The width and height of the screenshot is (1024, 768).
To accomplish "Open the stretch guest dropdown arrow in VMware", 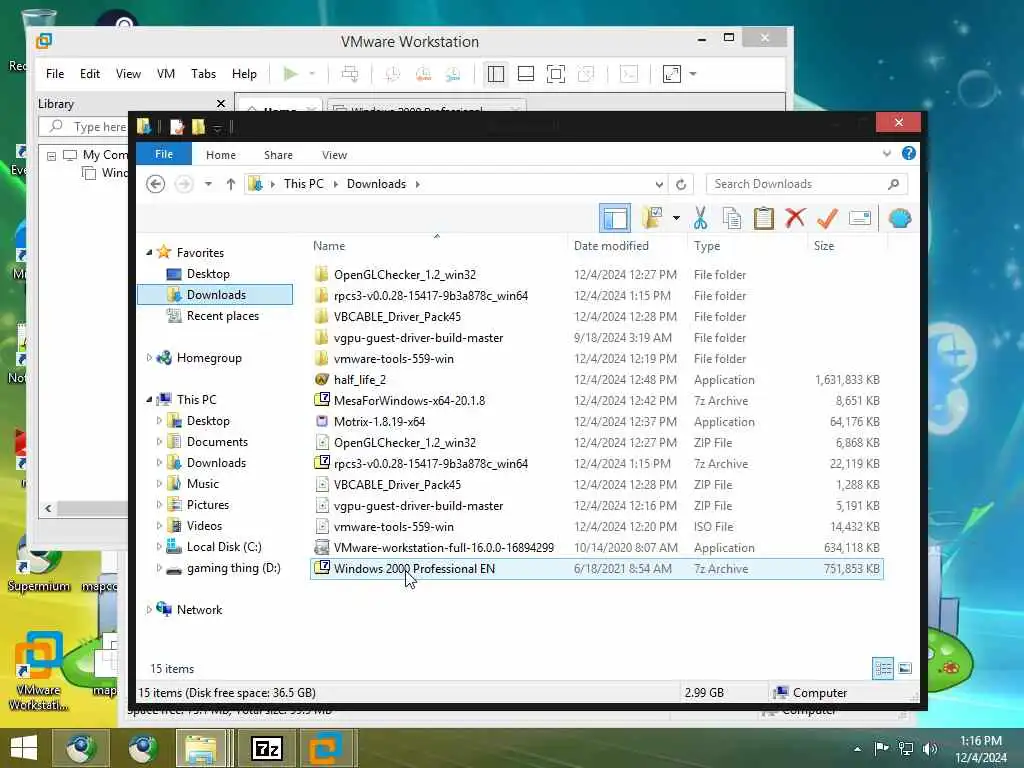I will pyautogui.click(x=693, y=74).
